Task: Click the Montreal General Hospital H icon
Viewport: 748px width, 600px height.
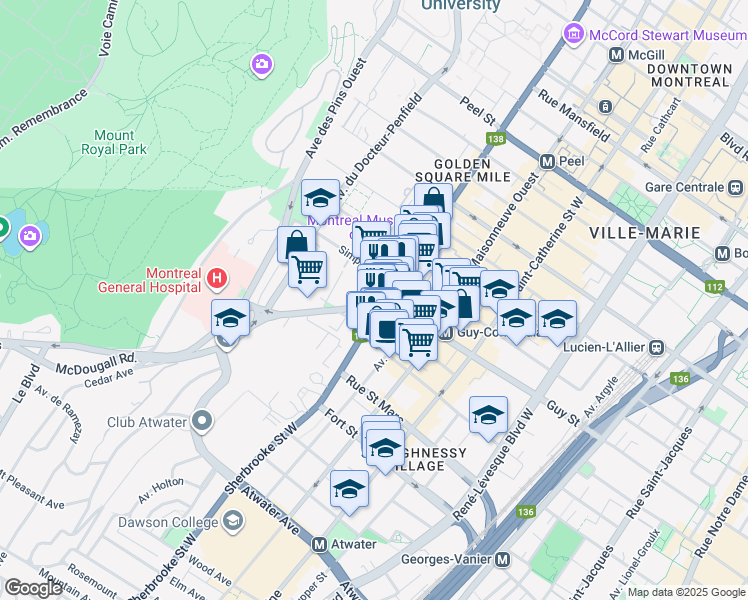Action: pyautogui.click(x=217, y=278)
